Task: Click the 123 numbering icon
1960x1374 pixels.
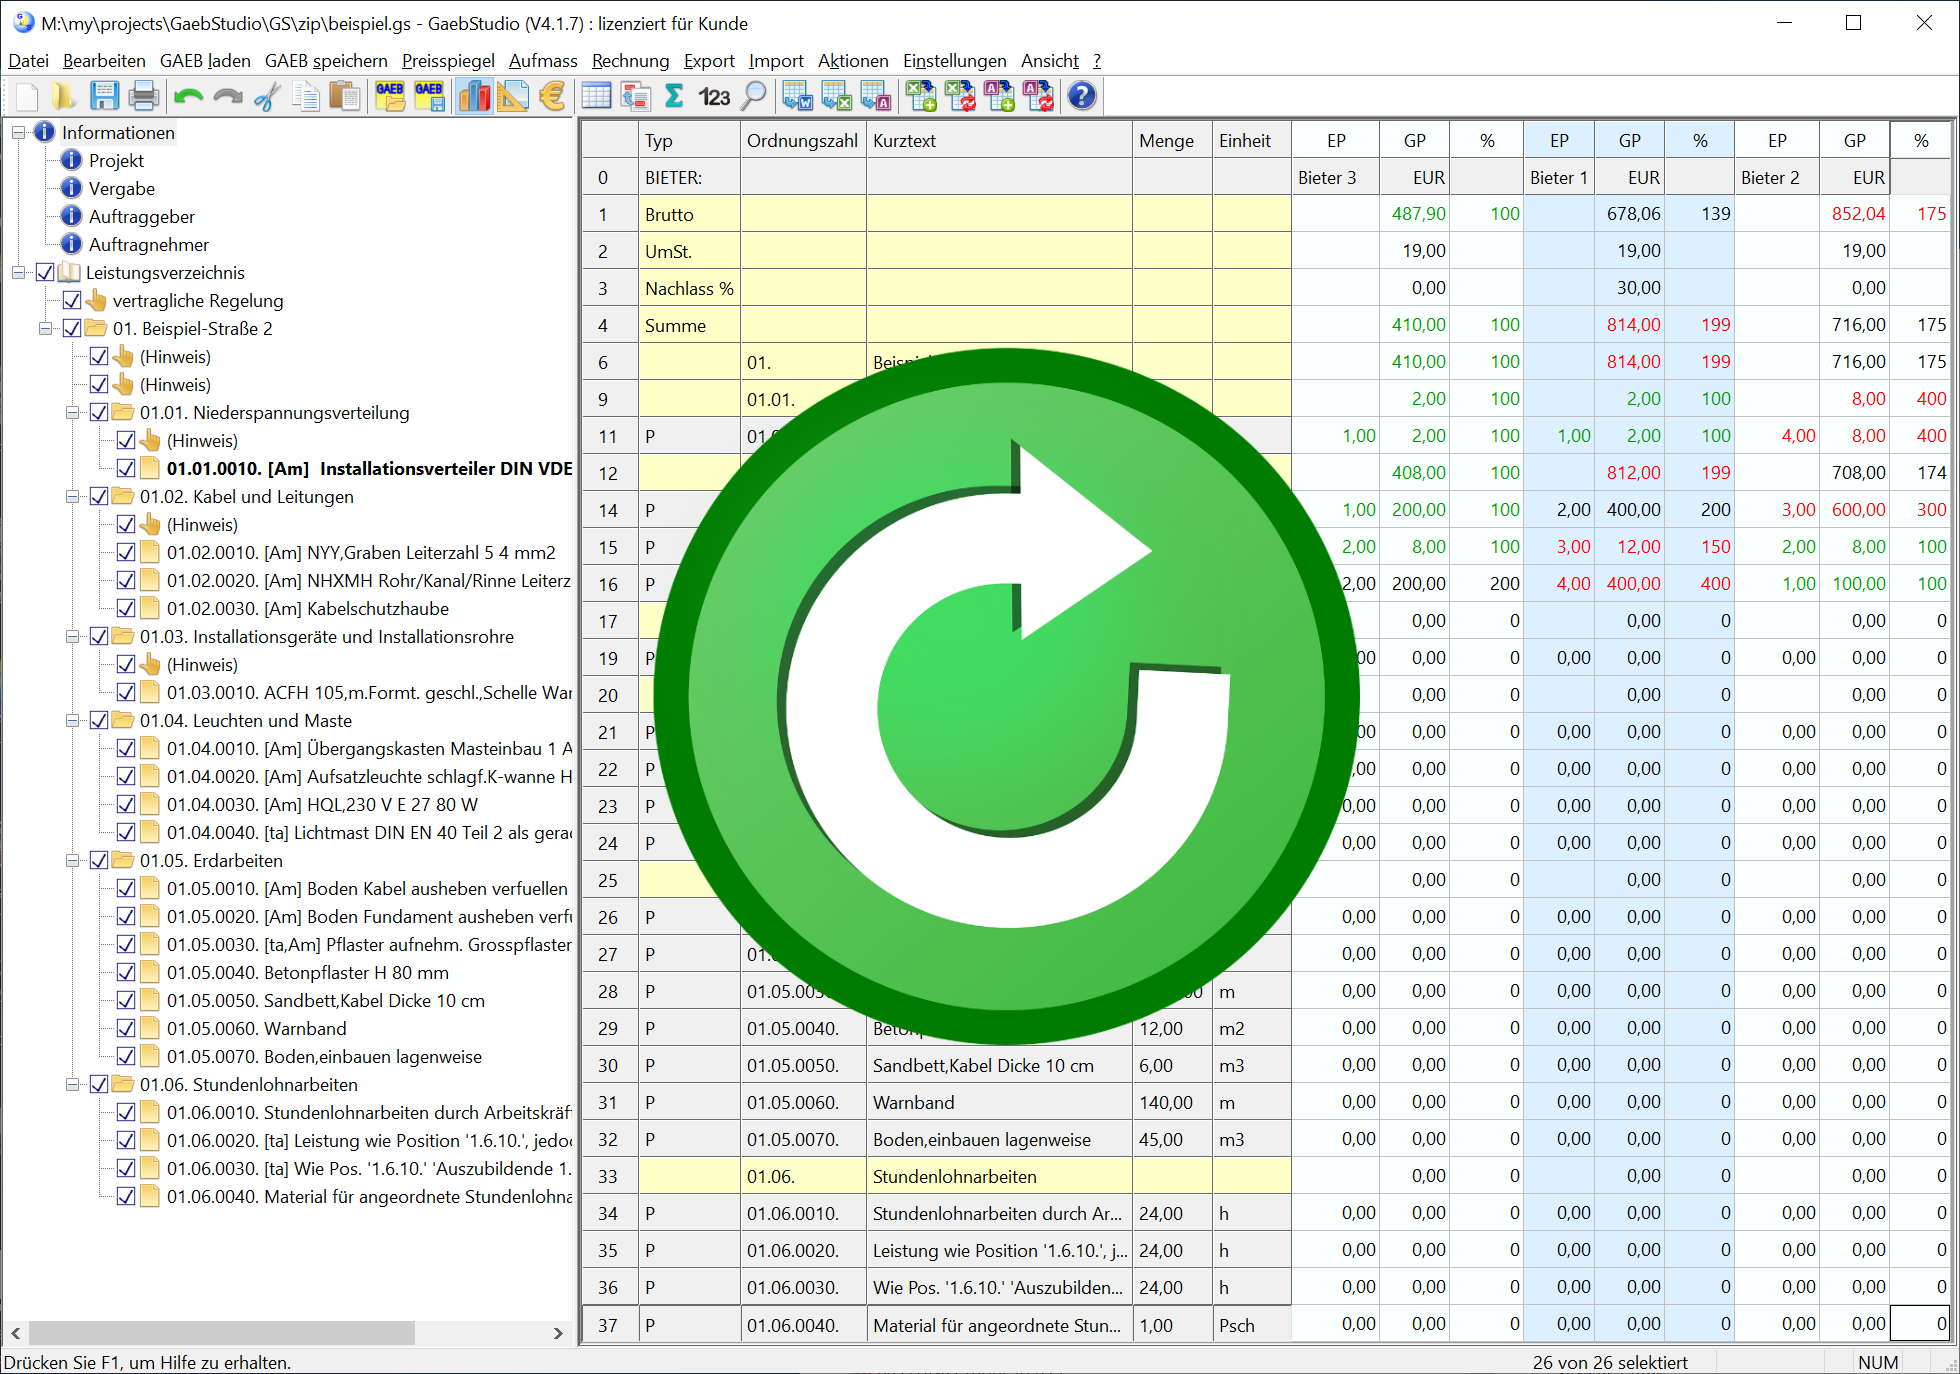Action: coord(714,97)
